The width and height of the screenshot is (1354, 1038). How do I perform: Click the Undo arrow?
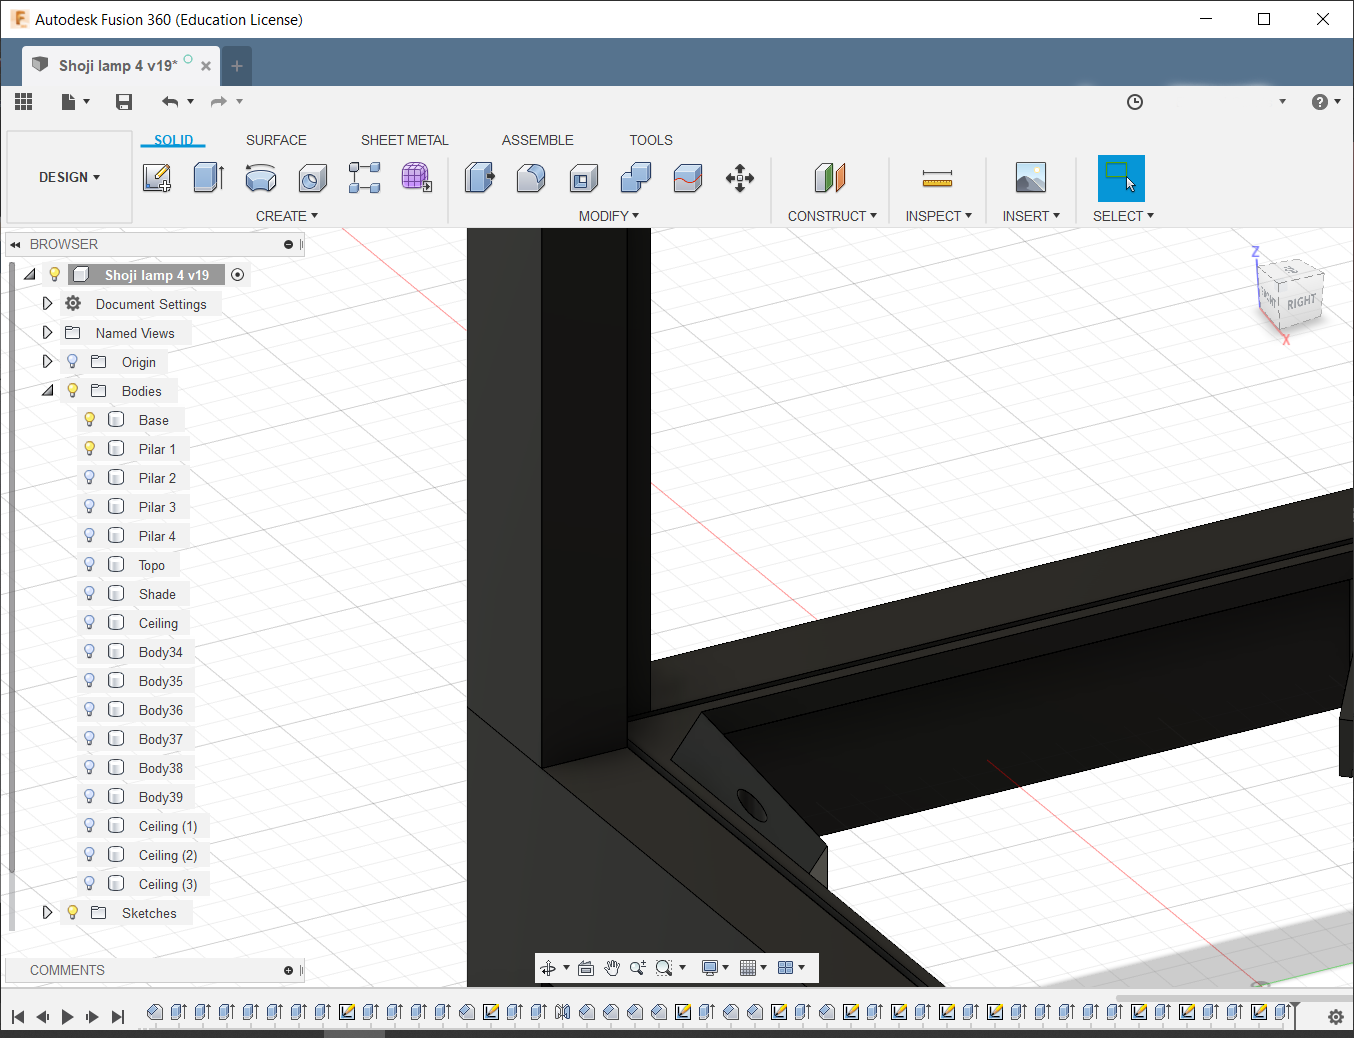(170, 101)
